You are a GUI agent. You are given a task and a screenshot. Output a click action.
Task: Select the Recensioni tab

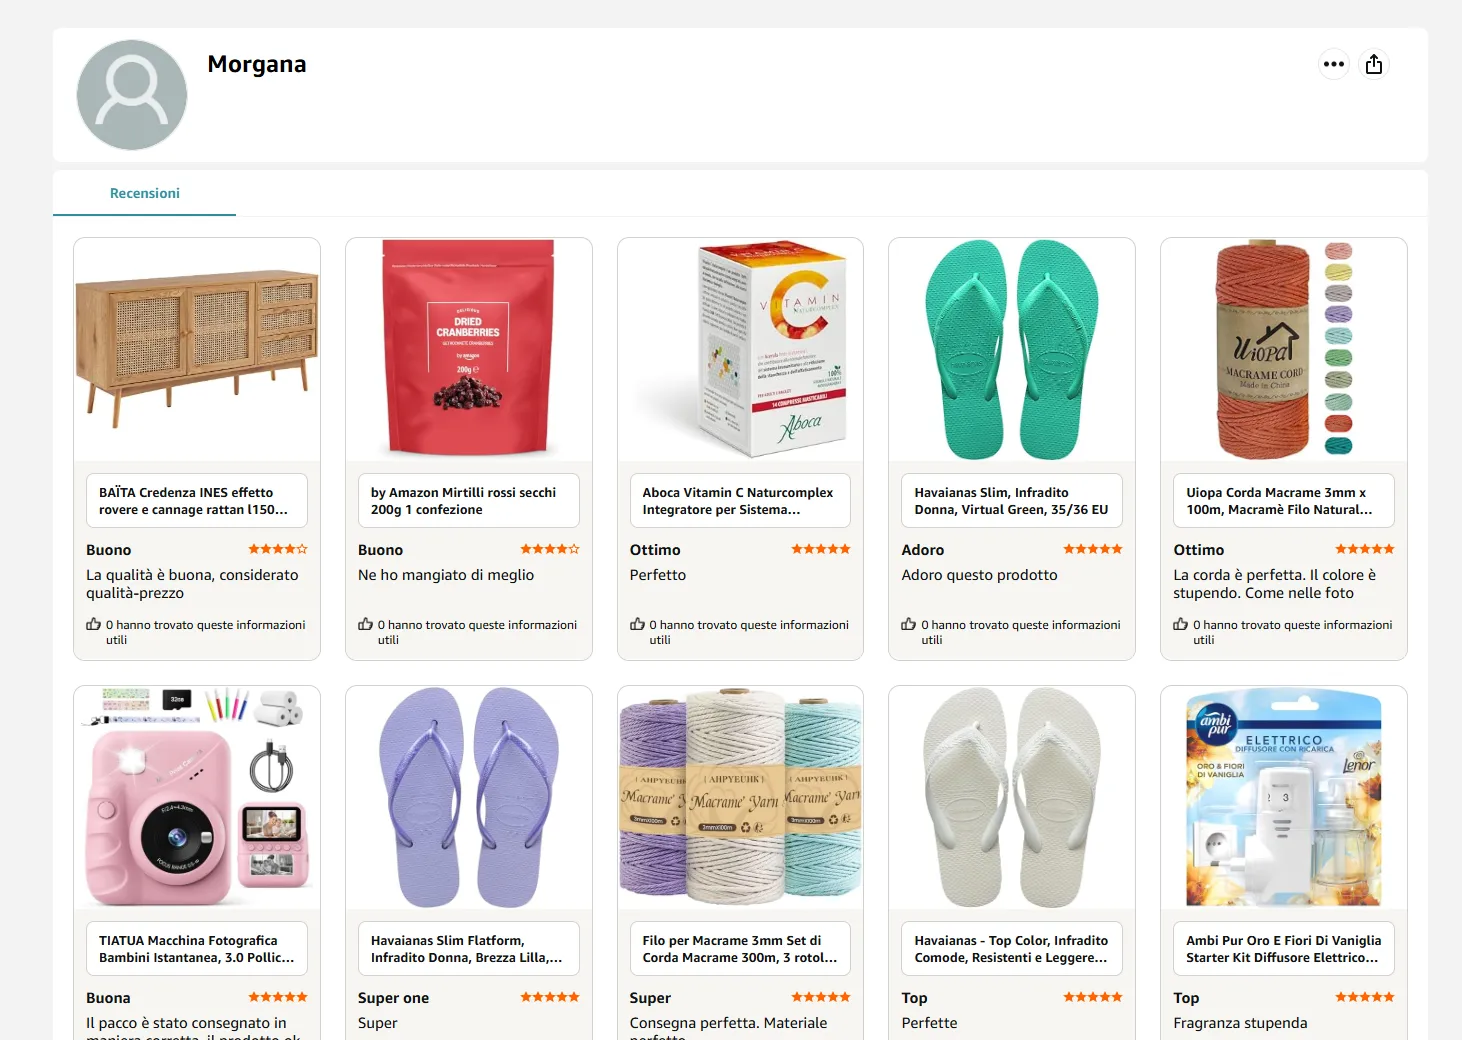pos(145,193)
